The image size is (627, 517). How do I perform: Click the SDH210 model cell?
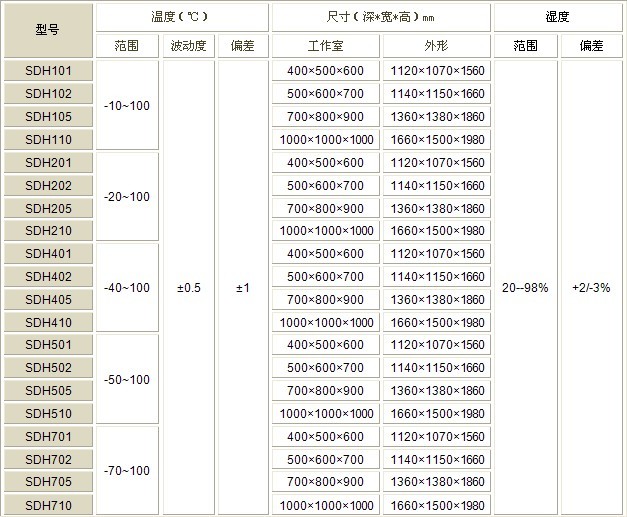point(48,231)
